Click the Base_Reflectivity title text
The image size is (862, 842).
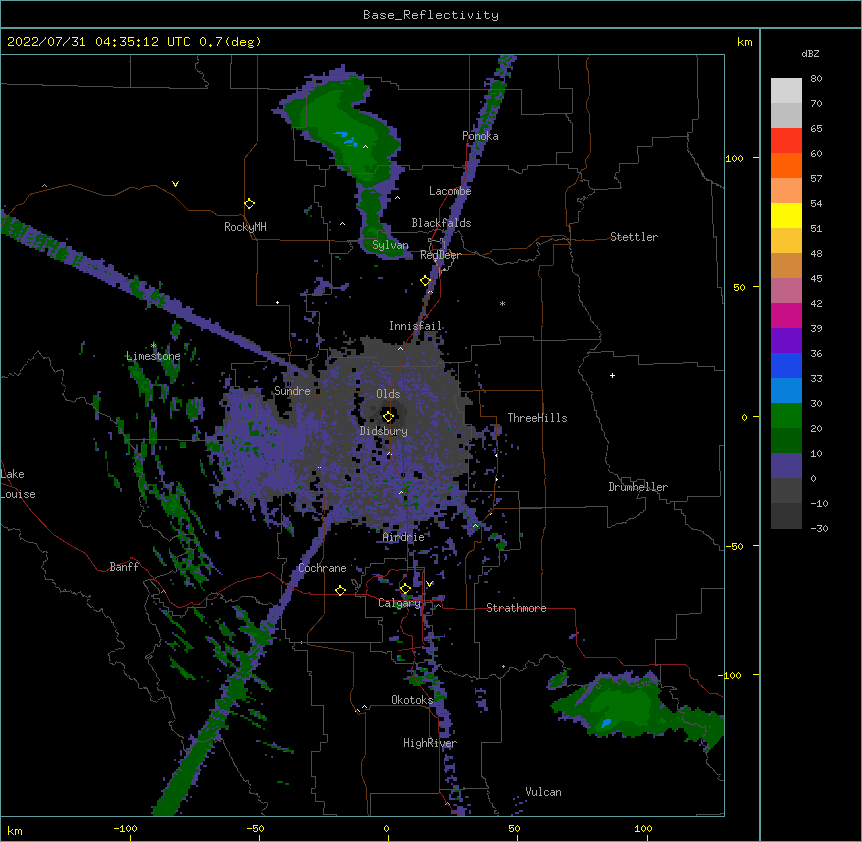[431, 15]
